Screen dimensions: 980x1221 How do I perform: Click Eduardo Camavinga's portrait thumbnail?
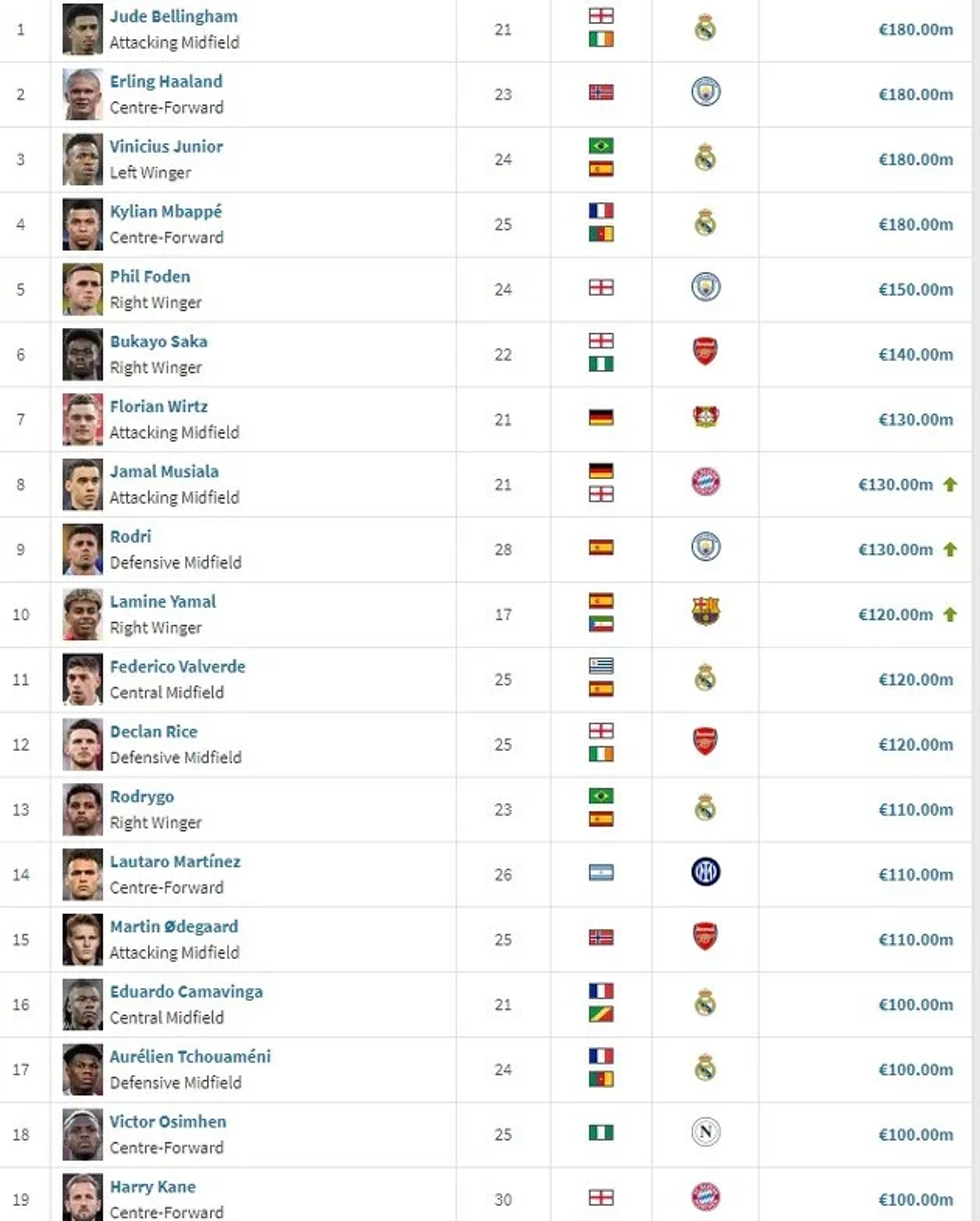click(82, 1004)
